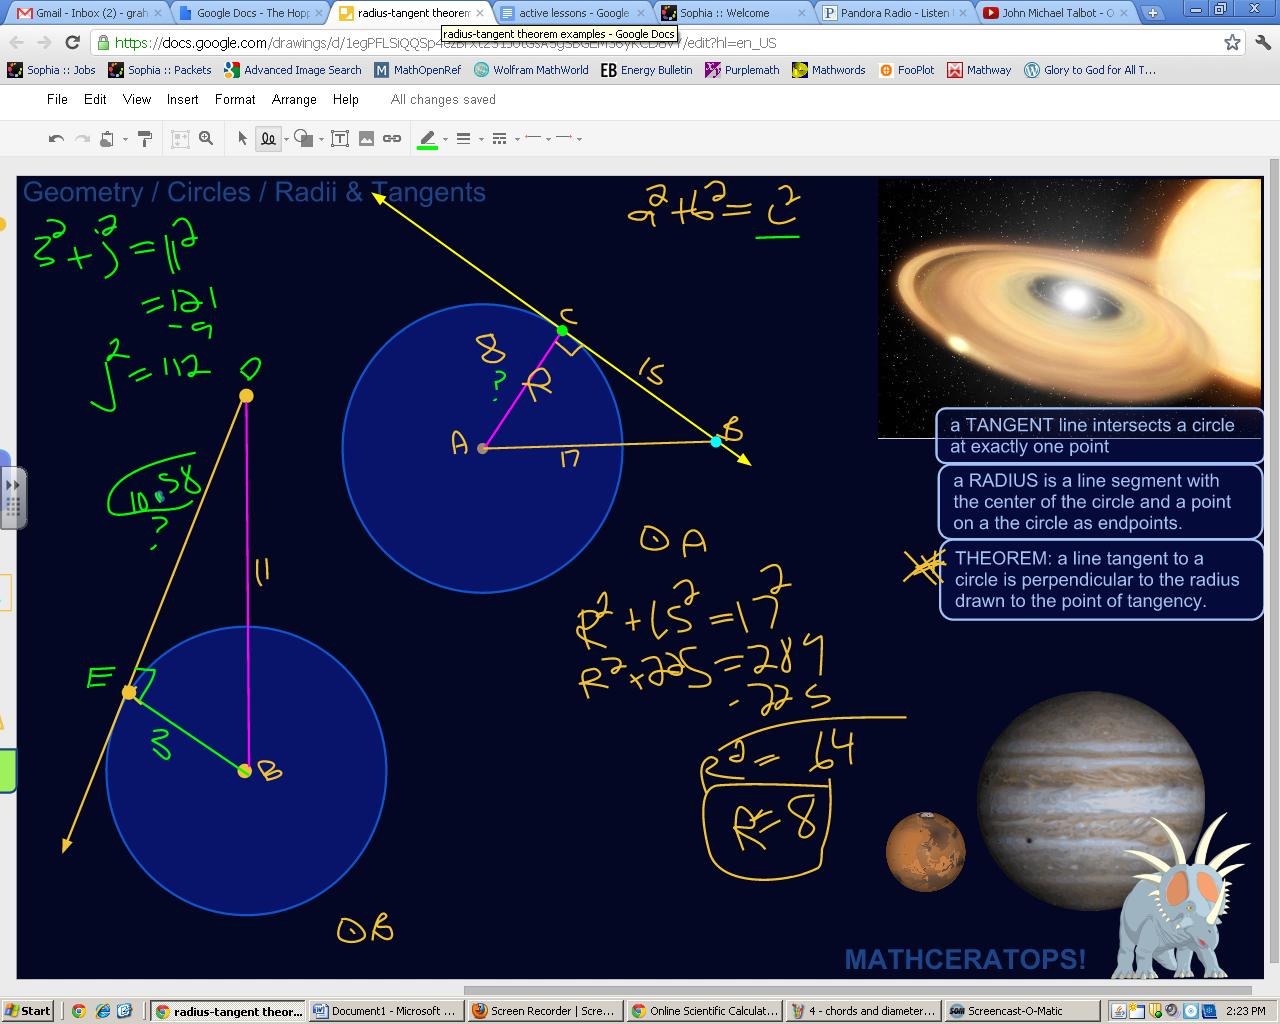This screenshot has width=1280, height=1024.
Task: Open the MathOpenRef bookmark
Action: pyautogui.click(x=418, y=70)
